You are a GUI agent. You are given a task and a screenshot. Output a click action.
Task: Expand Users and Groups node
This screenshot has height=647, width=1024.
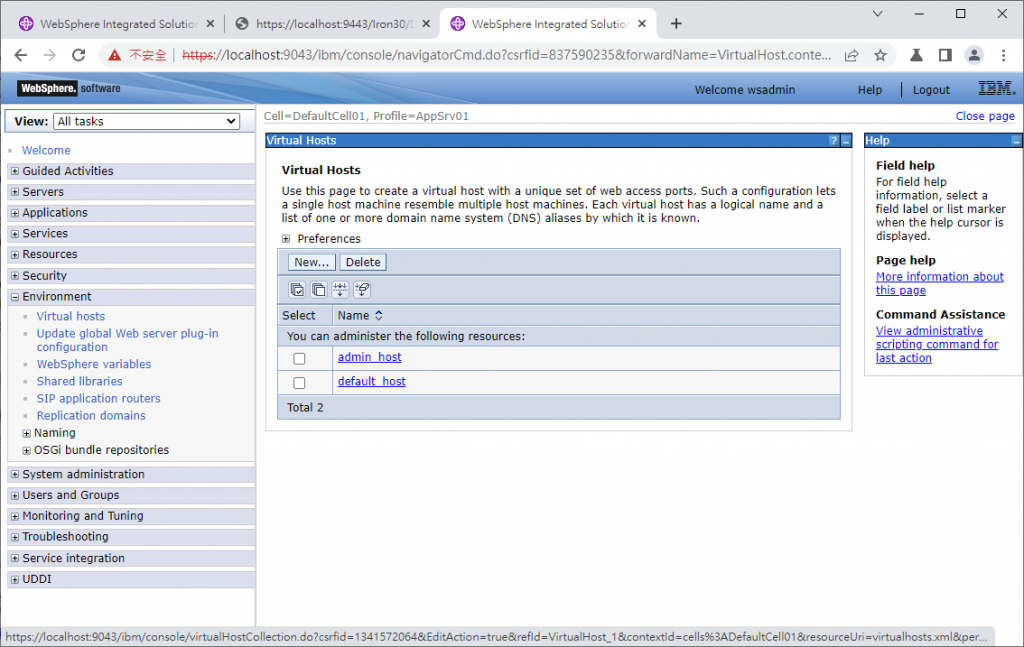tap(15, 496)
